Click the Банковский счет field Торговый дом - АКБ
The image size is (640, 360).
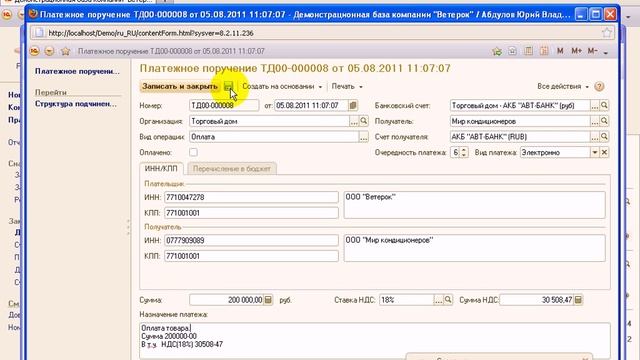click(520, 105)
